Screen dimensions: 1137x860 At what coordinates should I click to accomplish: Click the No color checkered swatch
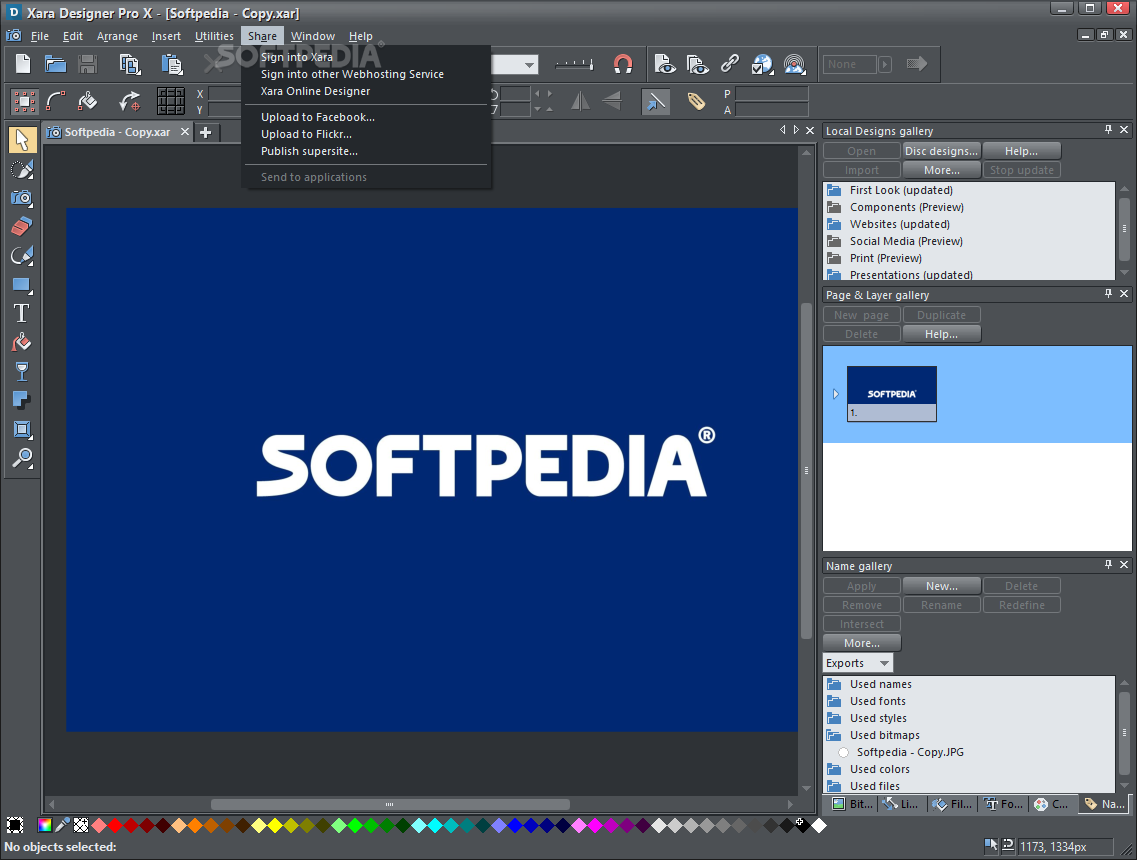click(x=81, y=824)
